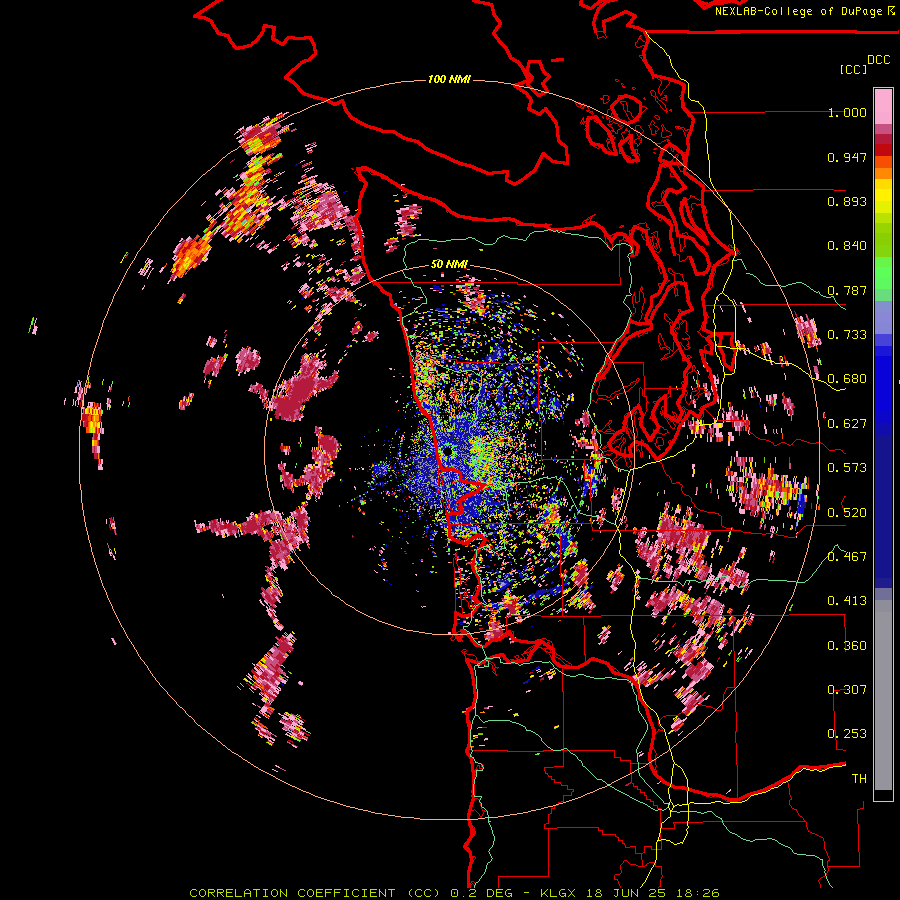Click the 100 NMI range ring label
Image resolution: width=900 pixels, height=900 pixels.
coord(449,79)
